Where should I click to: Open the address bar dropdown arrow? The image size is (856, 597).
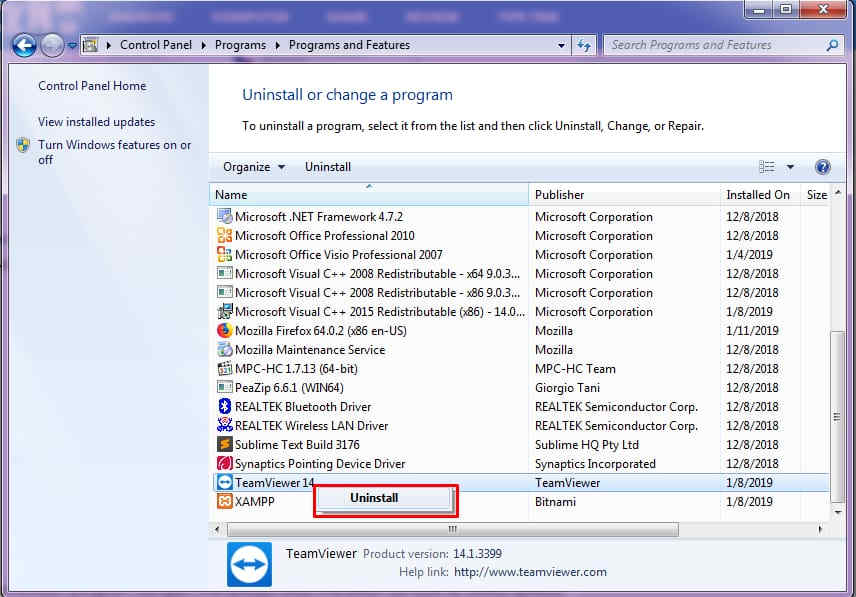[562, 45]
